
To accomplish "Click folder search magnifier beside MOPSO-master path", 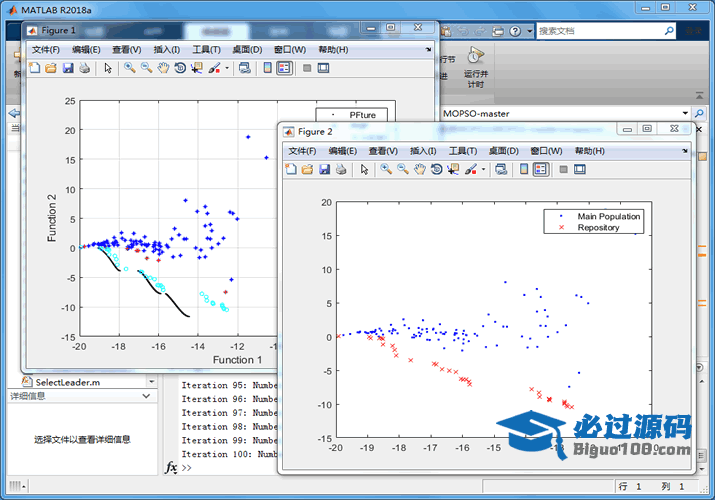I will 699,113.
